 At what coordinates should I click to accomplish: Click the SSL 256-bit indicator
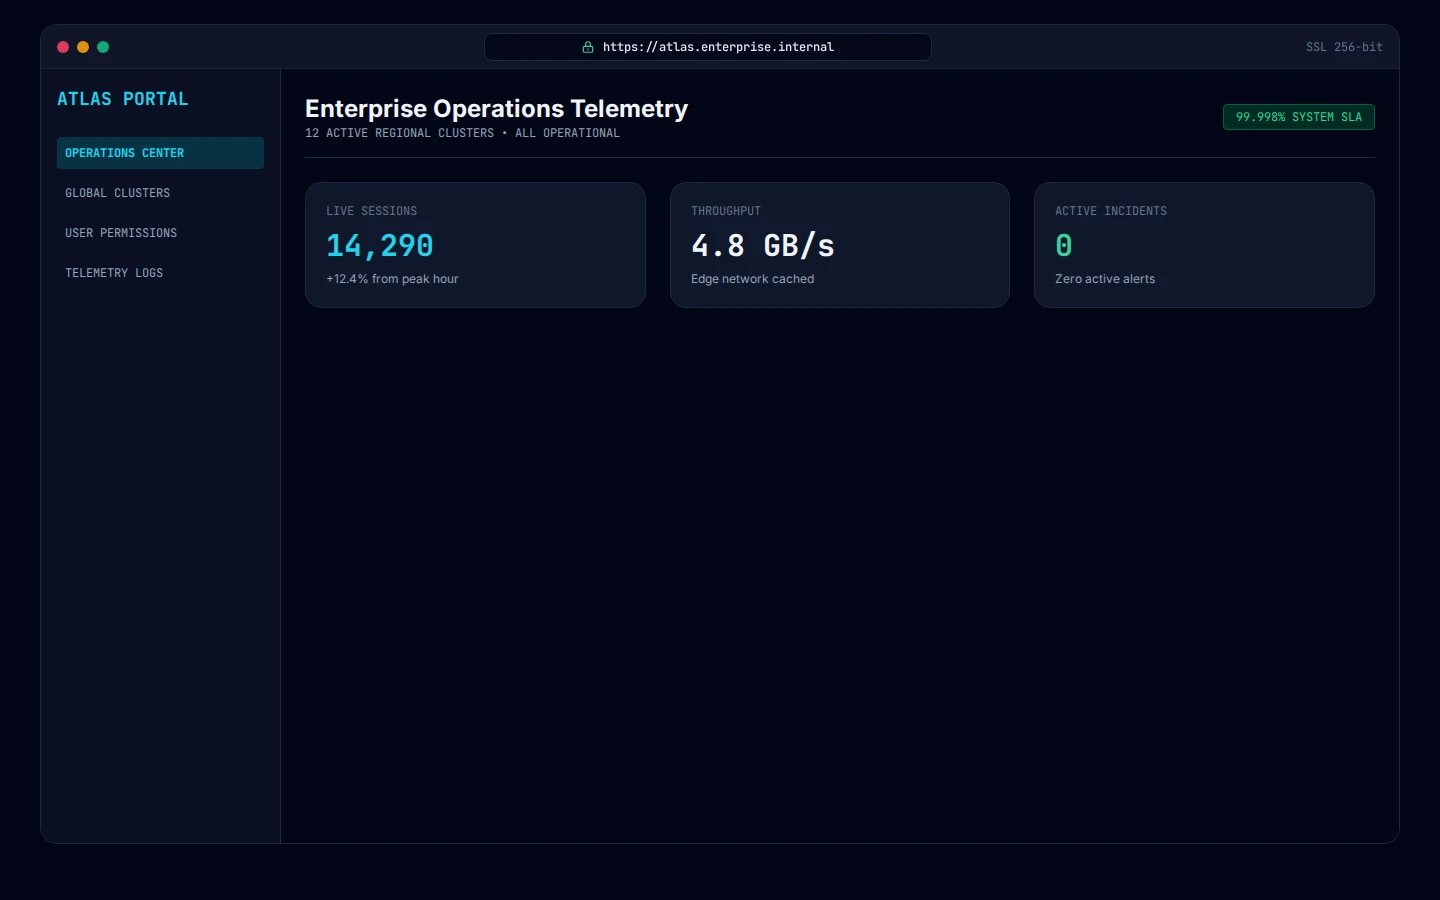[1344, 47]
